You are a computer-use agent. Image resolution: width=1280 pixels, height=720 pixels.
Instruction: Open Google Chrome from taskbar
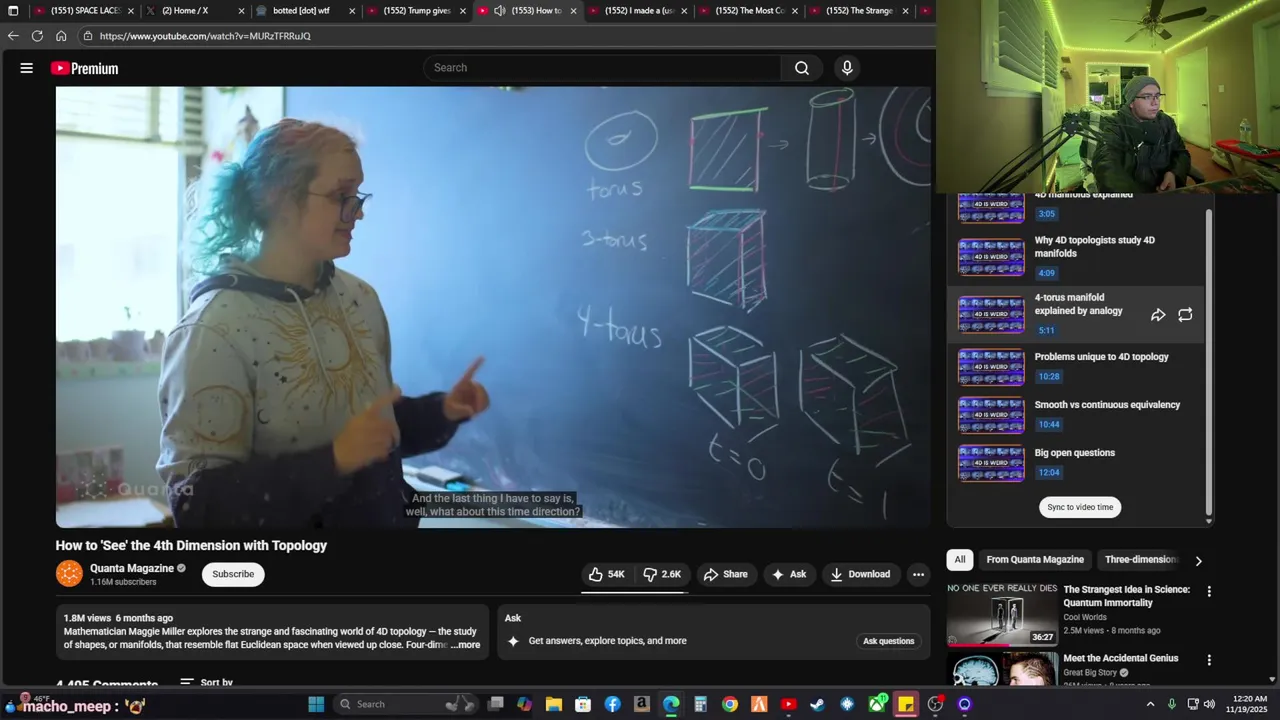pyautogui.click(x=730, y=704)
